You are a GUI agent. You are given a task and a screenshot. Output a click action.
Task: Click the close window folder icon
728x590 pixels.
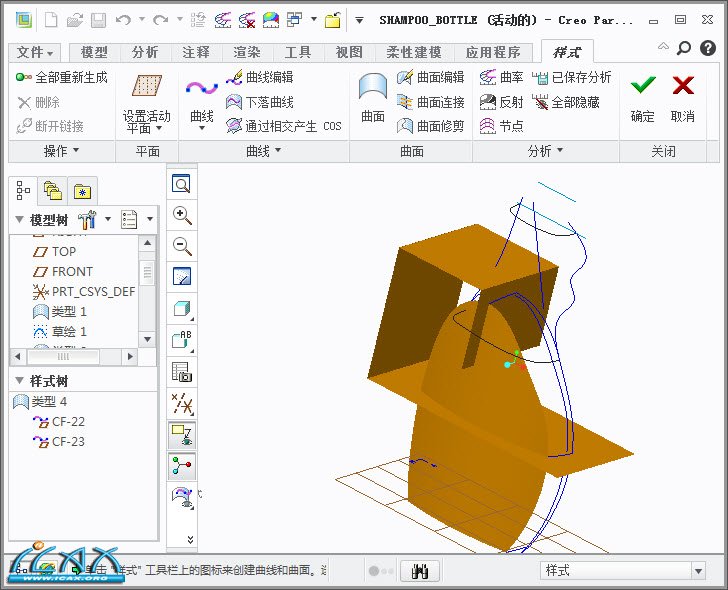click(332, 20)
